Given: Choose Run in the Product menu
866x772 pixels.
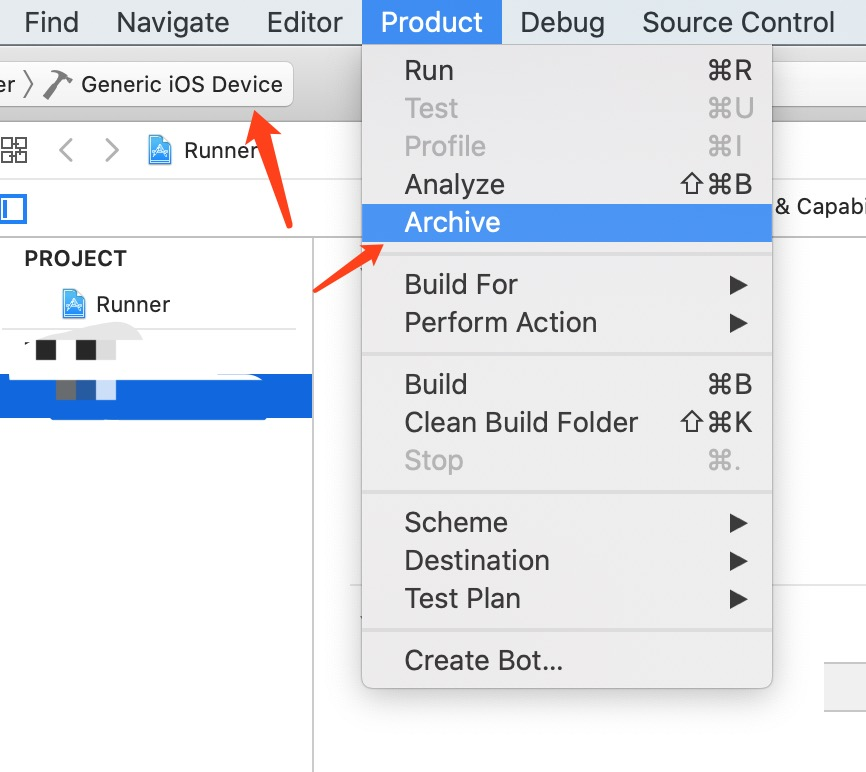Looking at the screenshot, I should click(x=429, y=71).
